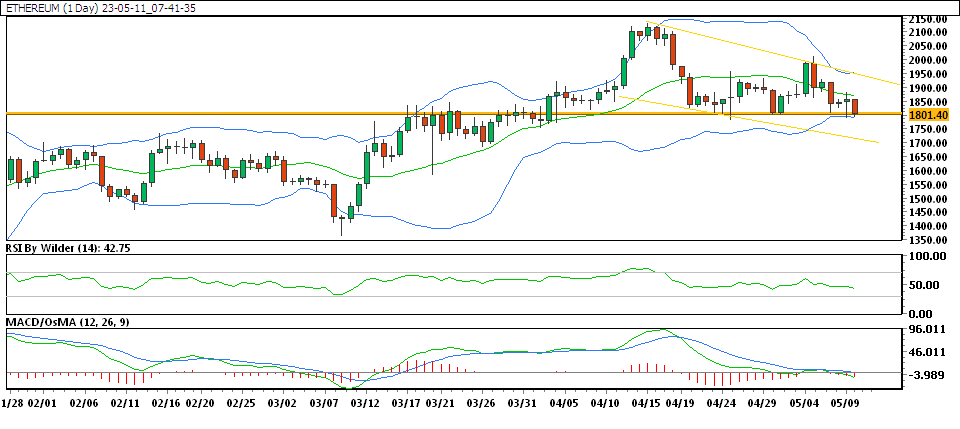Viewport: 960px width, 429px height.
Task: Click the 03/07 date label
Action: (x=324, y=404)
